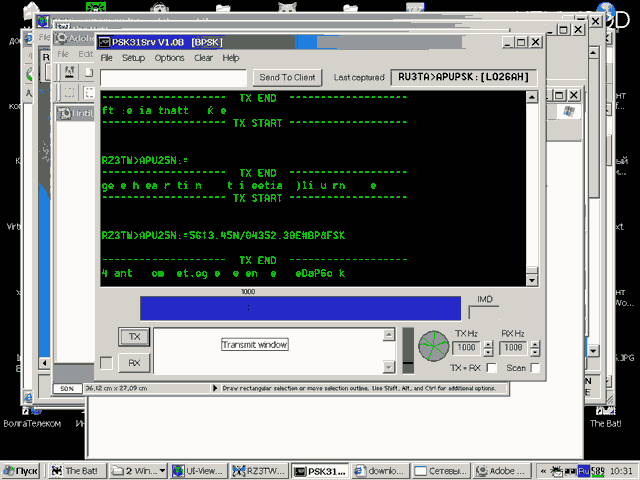Image resolution: width=640 pixels, height=480 pixels.
Task: Click the RZ3TW taskbar button
Action: point(262,471)
